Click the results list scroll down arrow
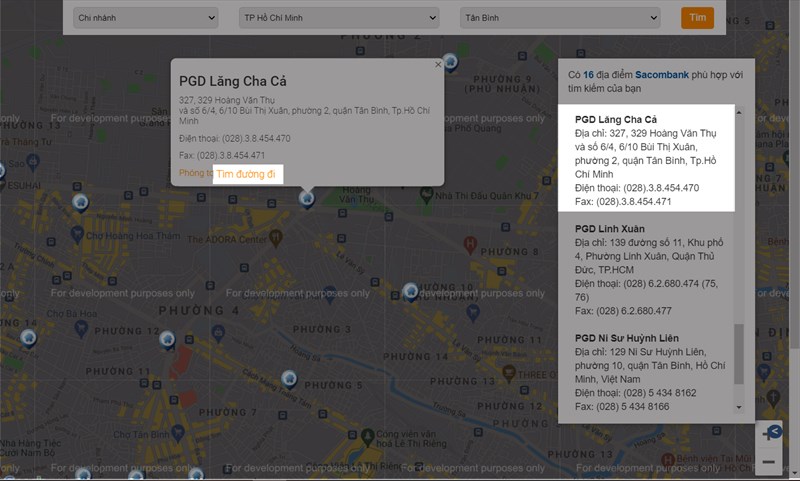This screenshot has height=481, width=800. click(739, 407)
